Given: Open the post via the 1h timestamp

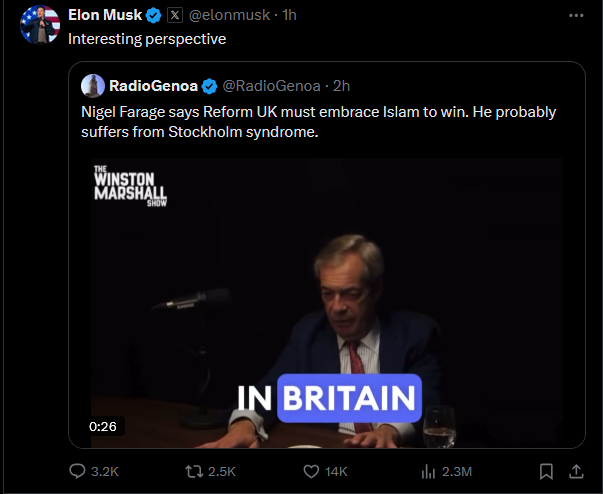Looking at the screenshot, I should pos(289,16).
